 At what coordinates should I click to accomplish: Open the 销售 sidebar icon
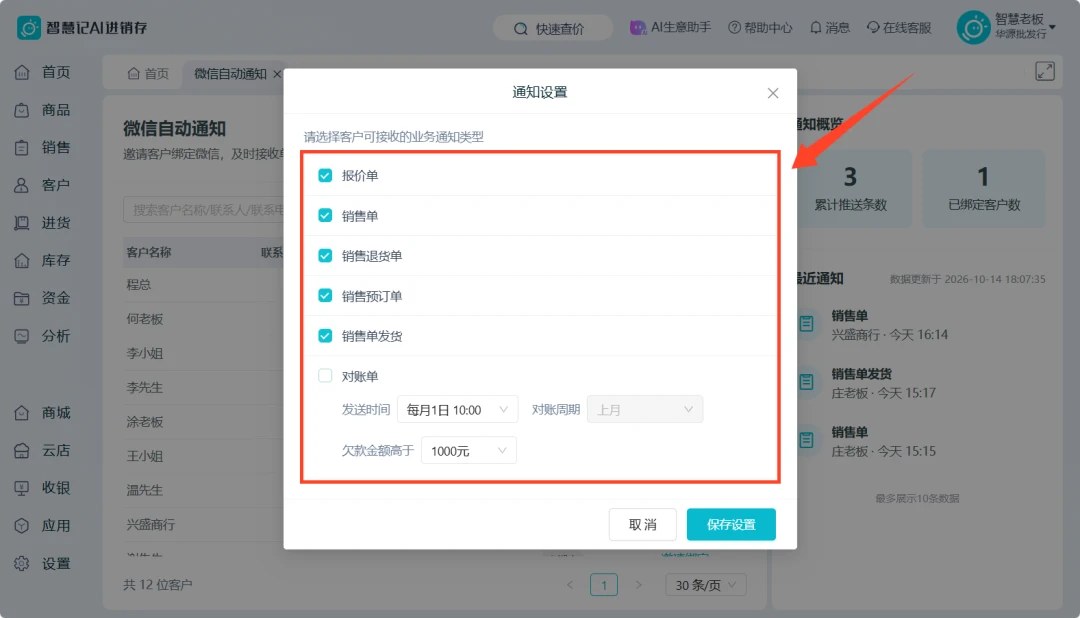[22, 147]
